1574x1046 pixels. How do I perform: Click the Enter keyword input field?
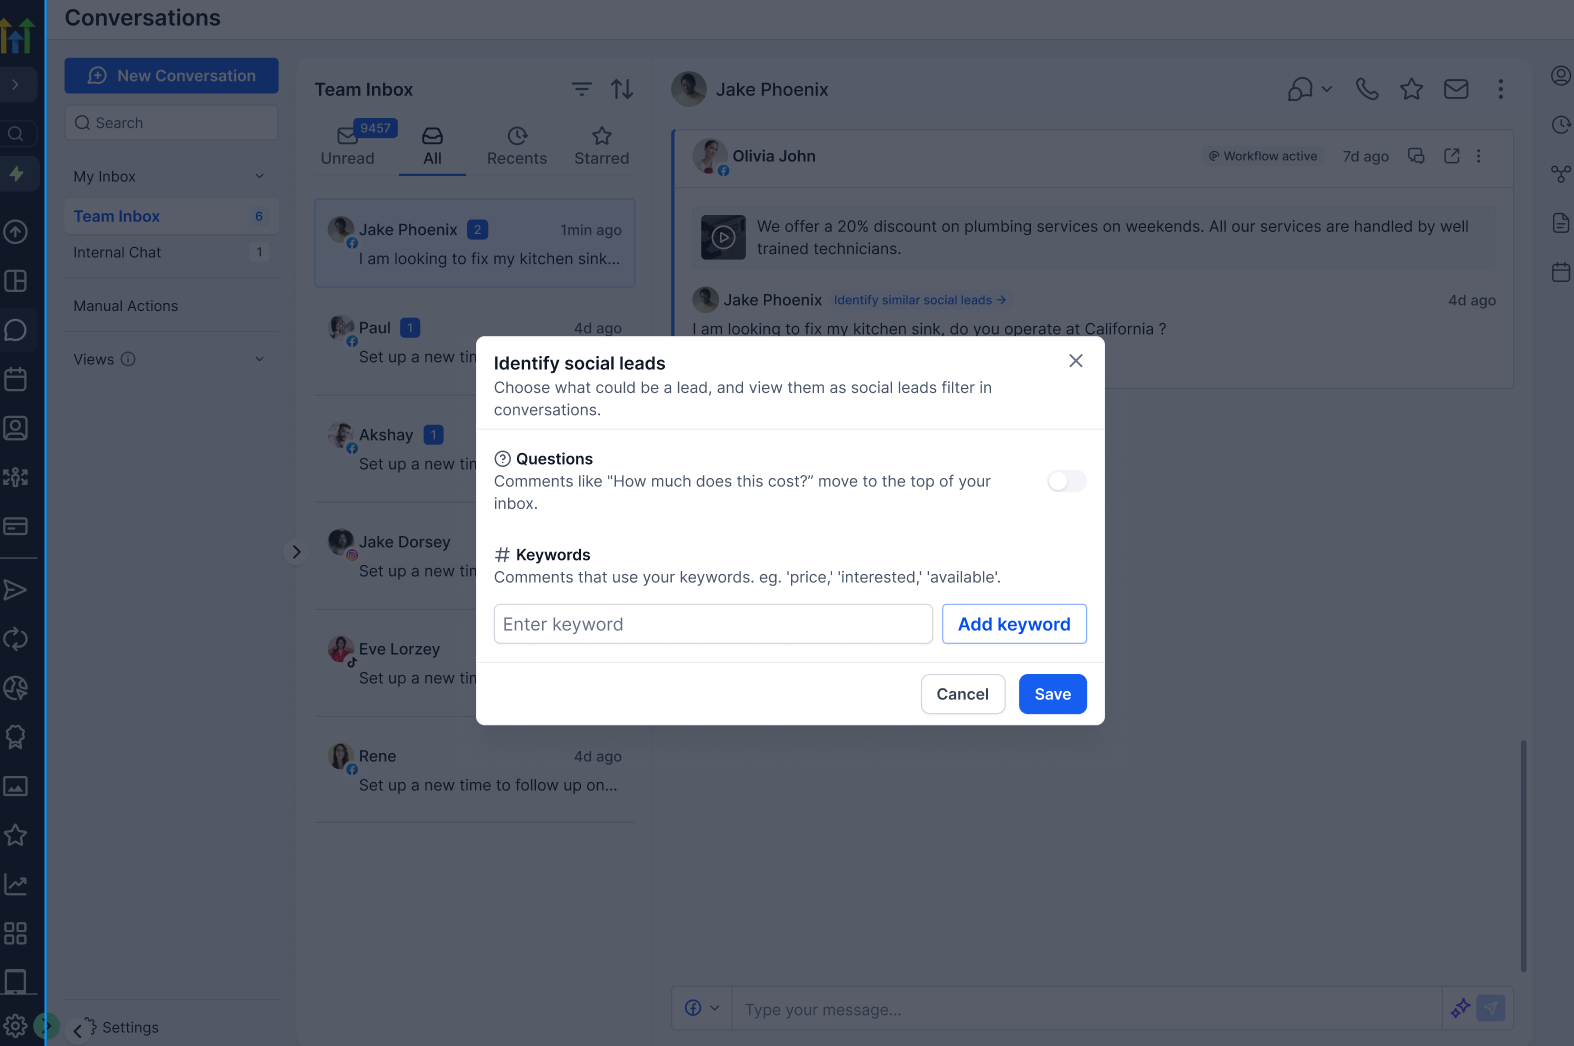713,624
